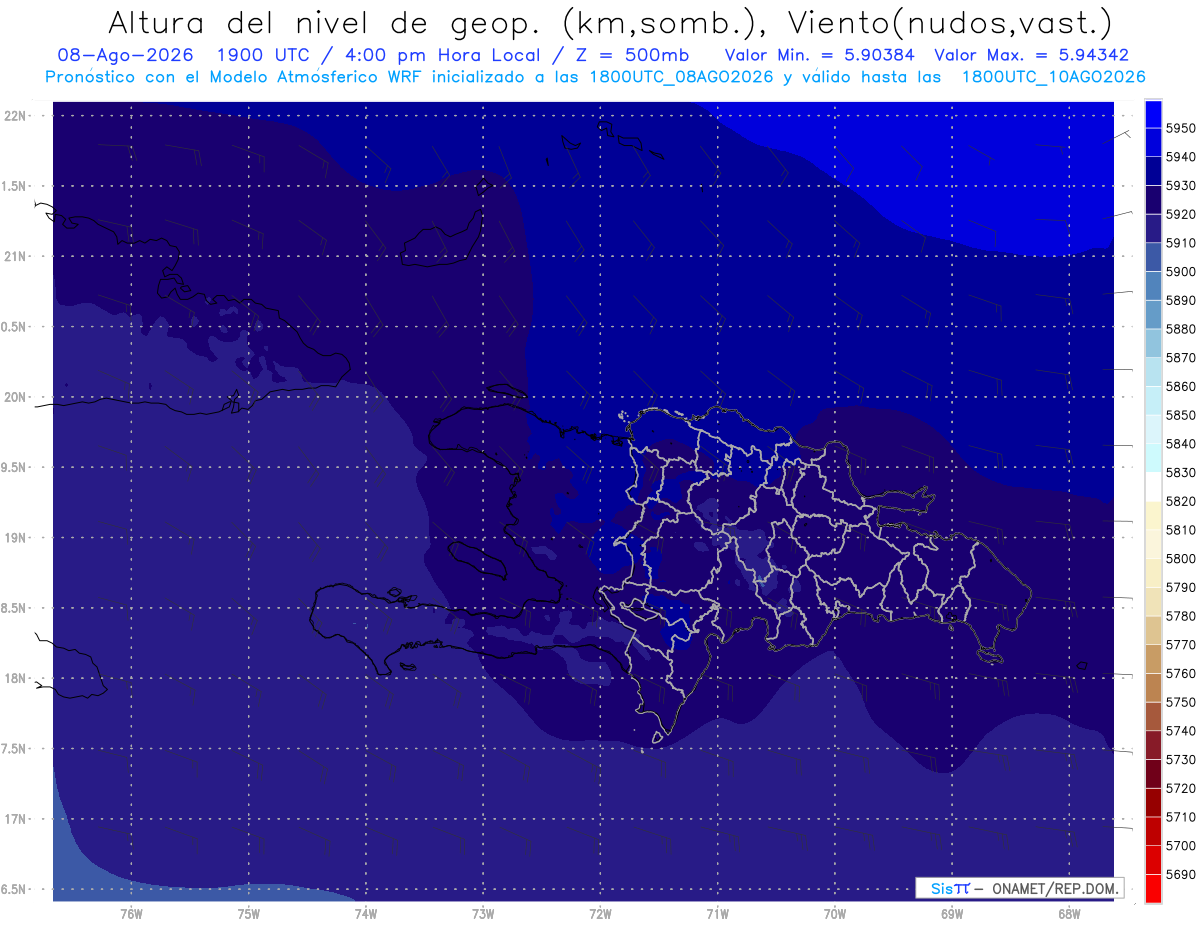Click the color scale label '5930'
Viewport: 1200px width, 927px height.
click(1181, 186)
